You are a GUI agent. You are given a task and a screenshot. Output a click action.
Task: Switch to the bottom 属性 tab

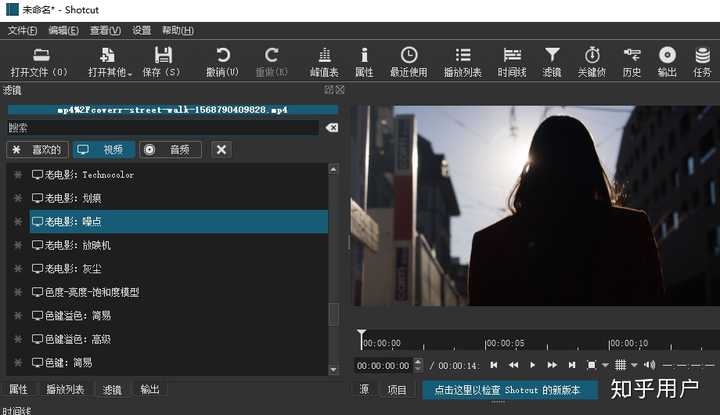coord(18,390)
